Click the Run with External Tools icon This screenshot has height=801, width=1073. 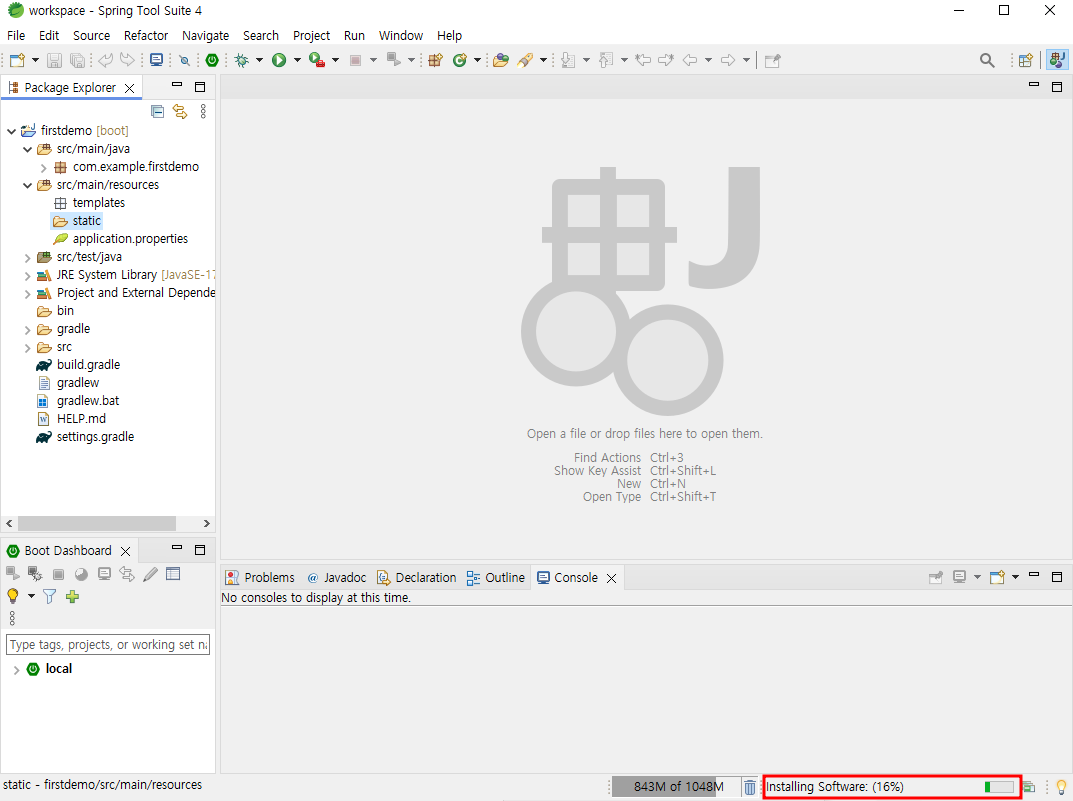316,60
